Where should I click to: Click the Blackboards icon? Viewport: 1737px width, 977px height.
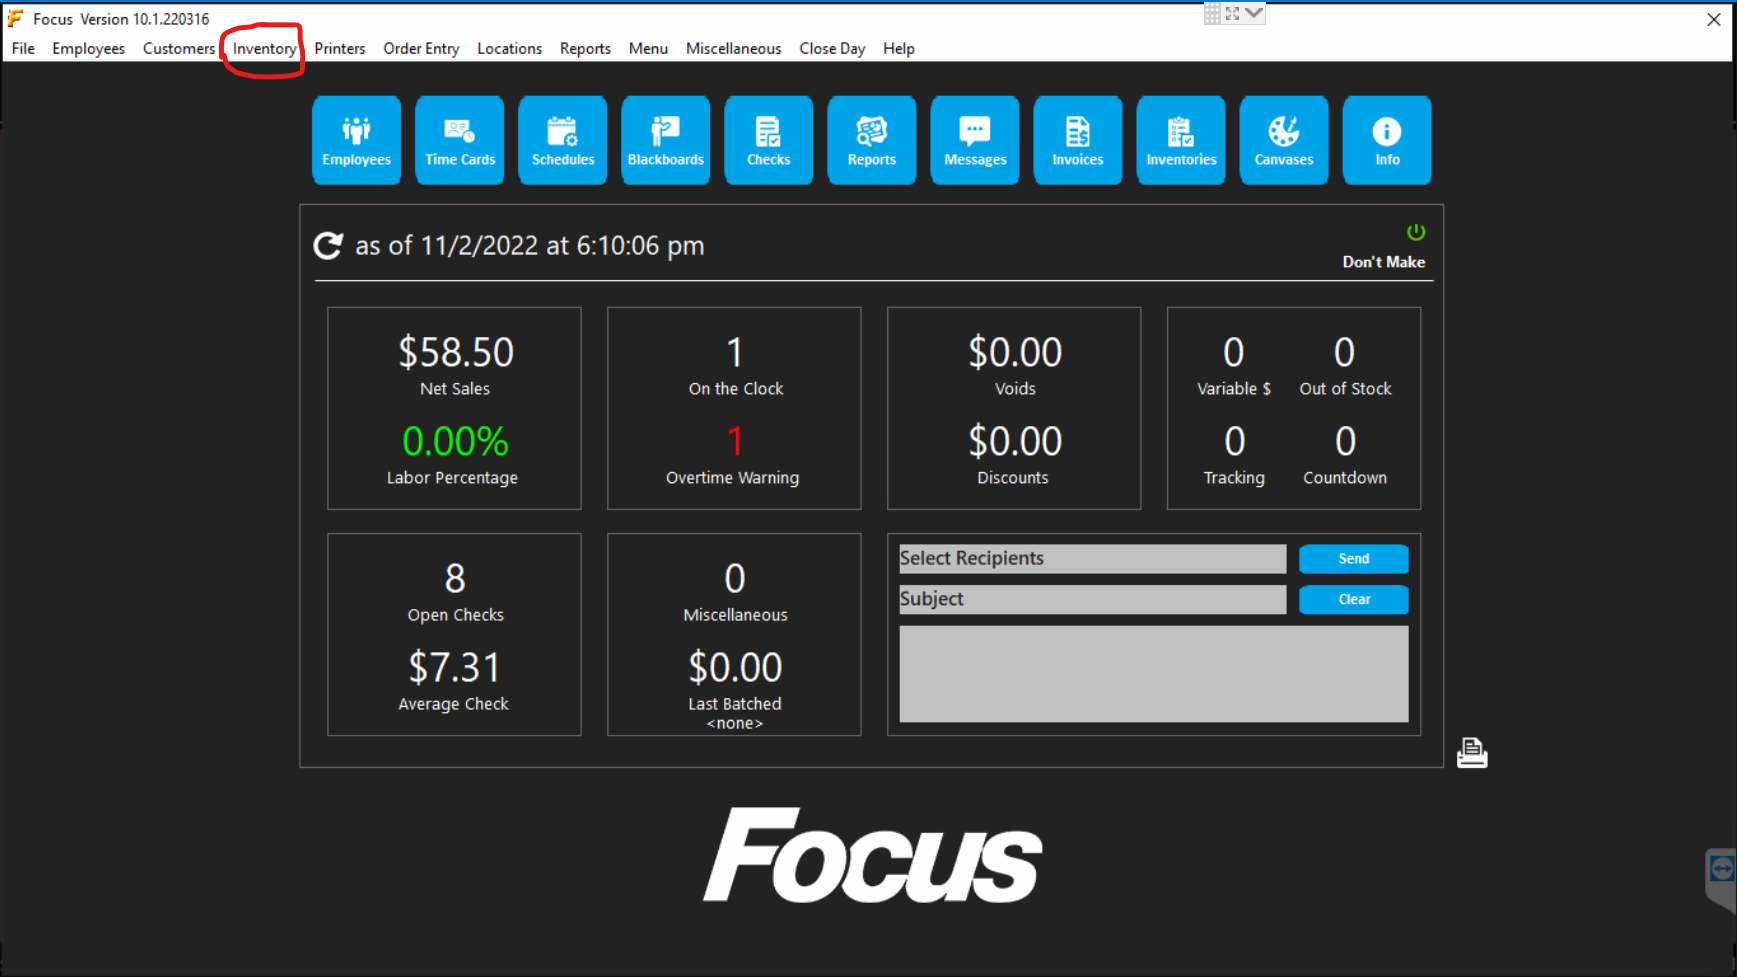coord(665,140)
